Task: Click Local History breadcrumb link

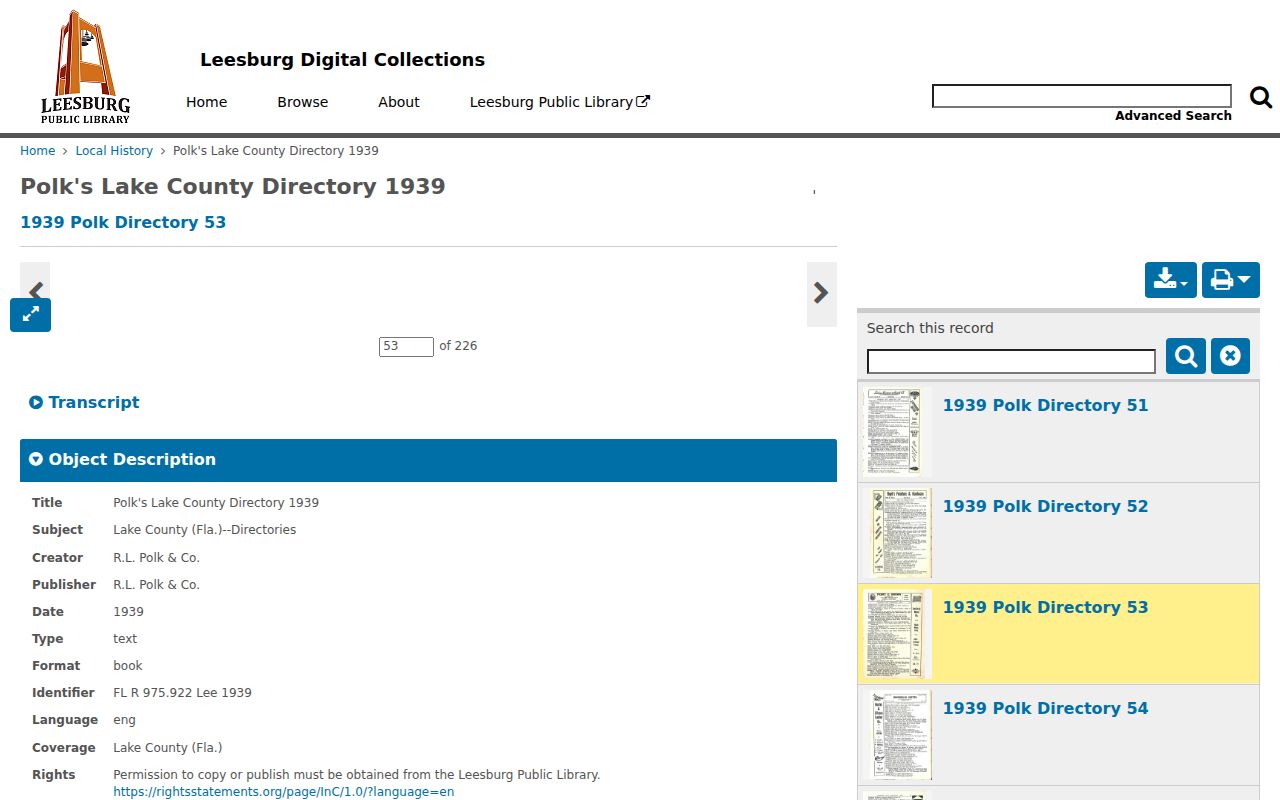Action: 114,151
